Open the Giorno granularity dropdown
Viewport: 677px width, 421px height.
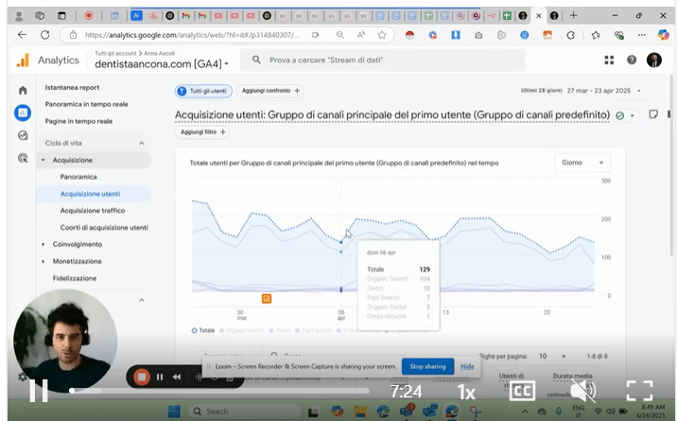(582, 163)
